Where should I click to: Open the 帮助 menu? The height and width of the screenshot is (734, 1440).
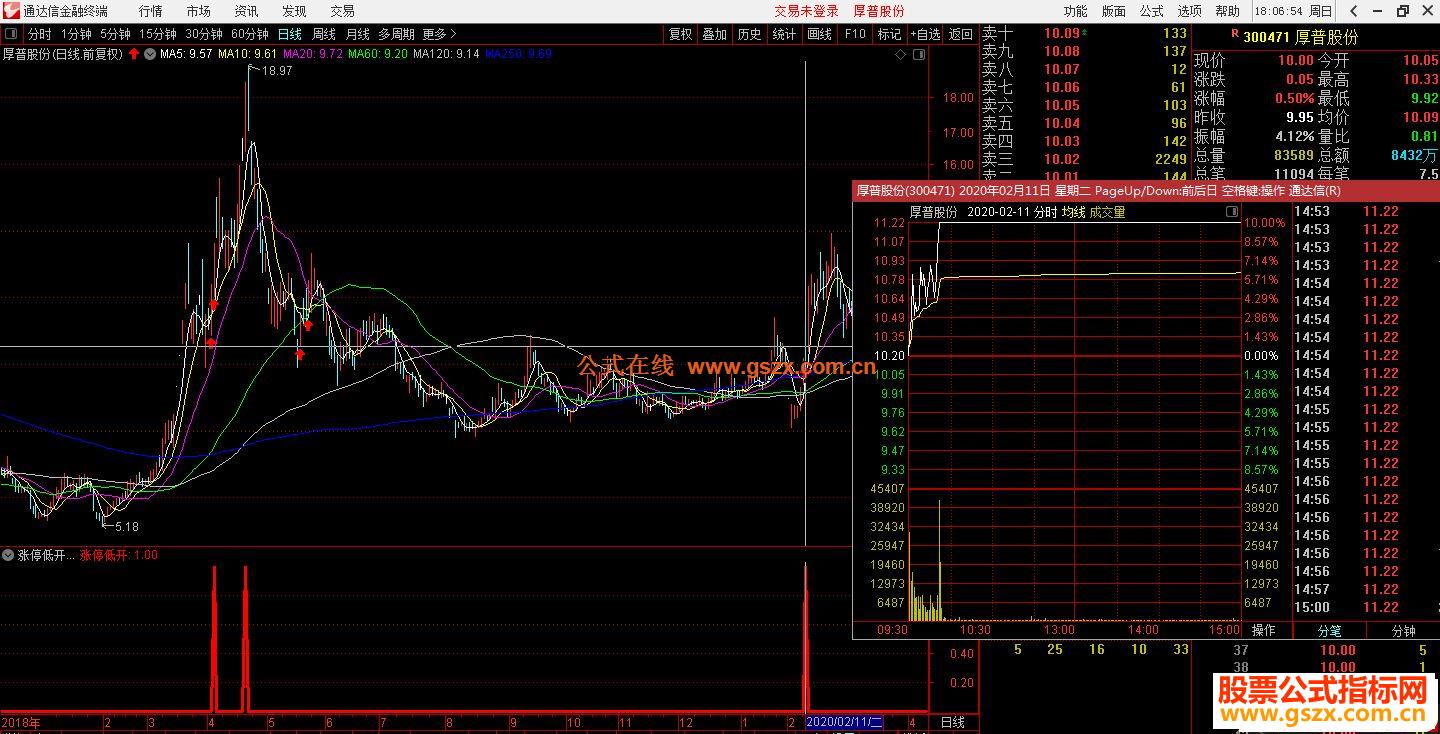pos(1228,11)
